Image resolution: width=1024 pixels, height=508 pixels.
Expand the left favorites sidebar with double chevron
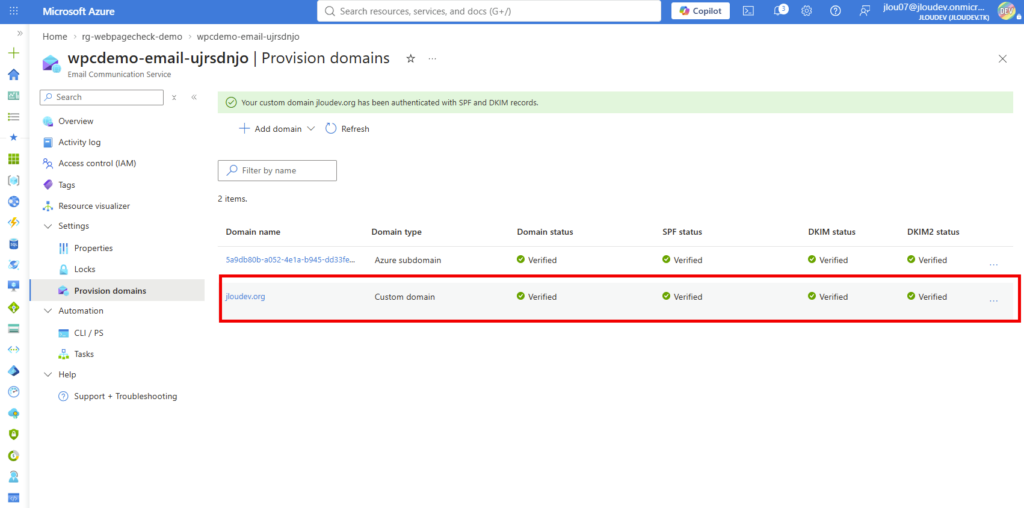click(20, 33)
